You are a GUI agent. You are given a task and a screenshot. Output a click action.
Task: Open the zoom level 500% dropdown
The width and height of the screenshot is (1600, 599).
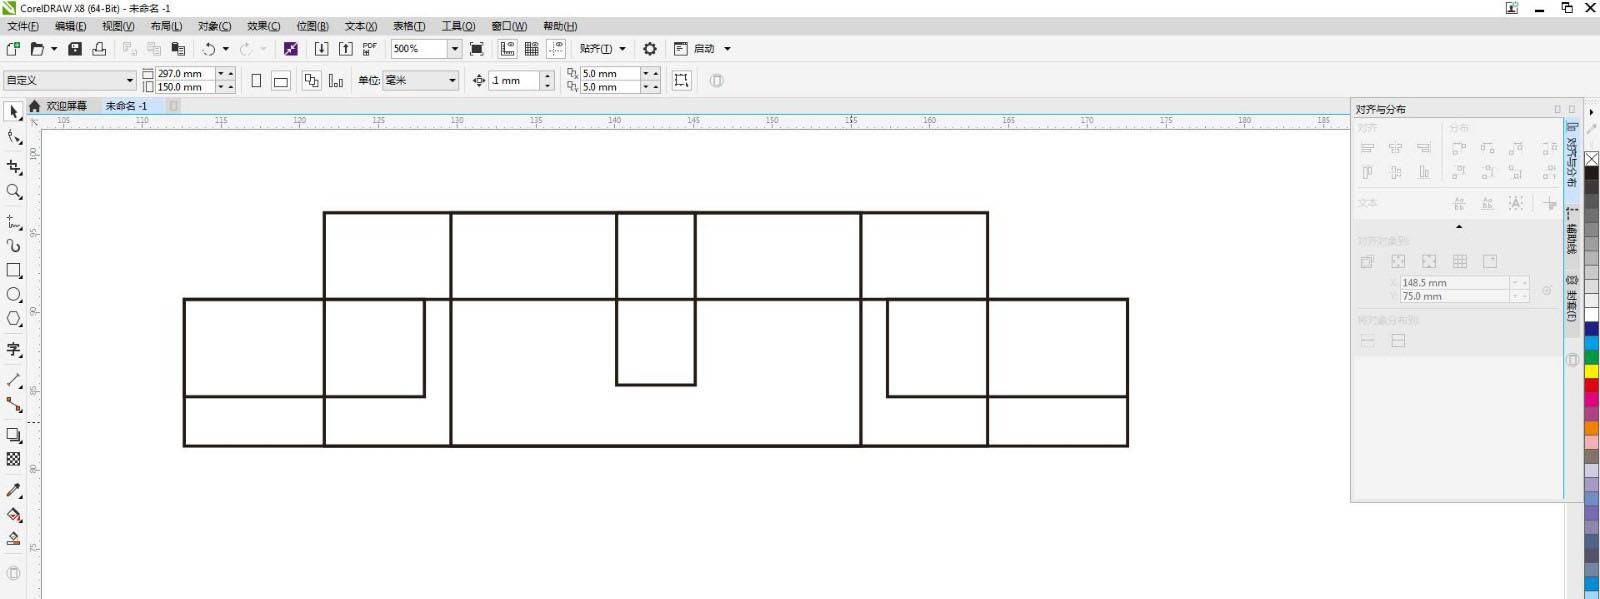tap(454, 48)
